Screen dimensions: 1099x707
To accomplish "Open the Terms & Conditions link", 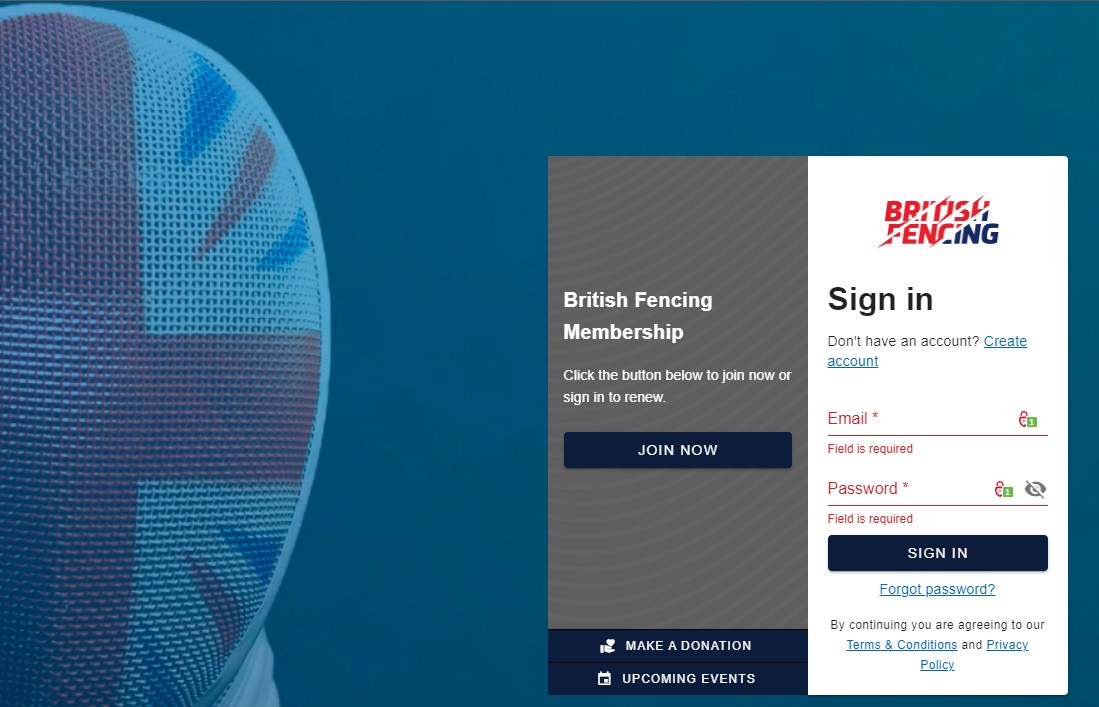I will [x=901, y=645].
